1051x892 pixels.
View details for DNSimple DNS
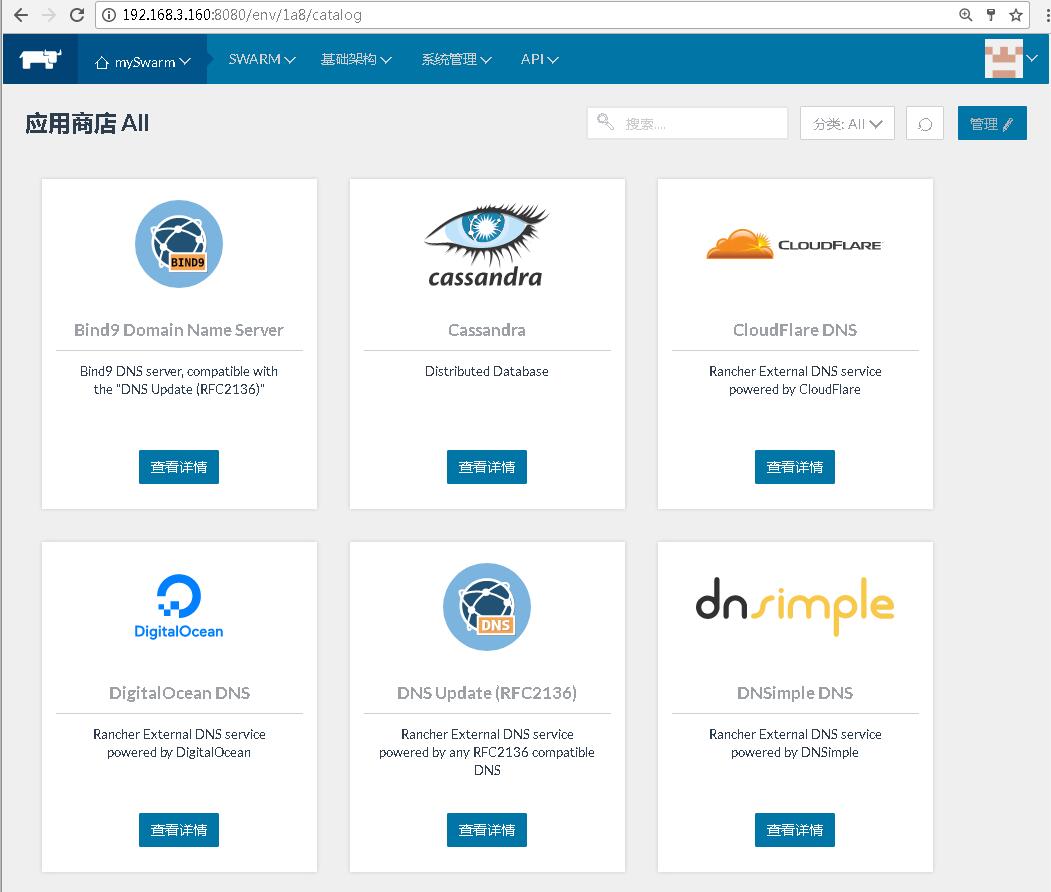tap(795, 830)
